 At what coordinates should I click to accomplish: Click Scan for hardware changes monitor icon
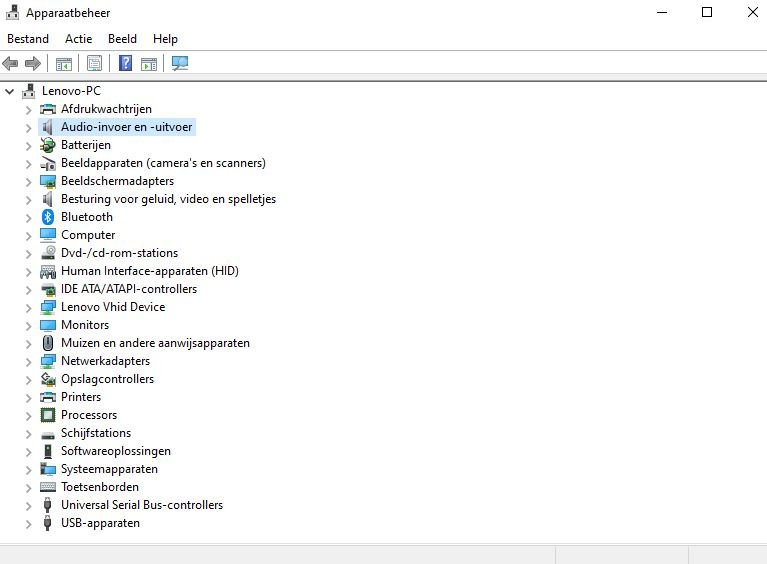click(180, 63)
